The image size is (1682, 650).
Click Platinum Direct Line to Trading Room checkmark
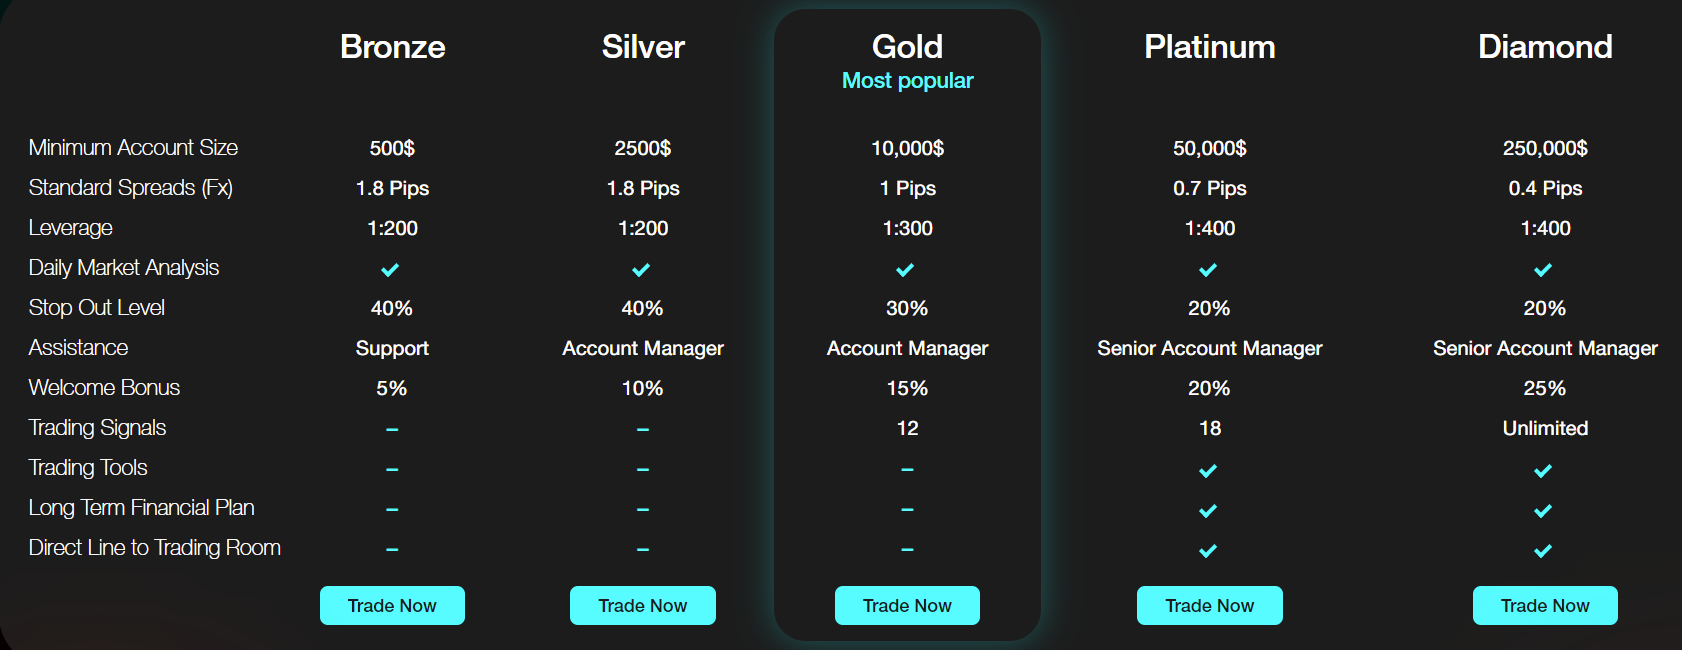pyautogui.click(x=1208, y=551)
